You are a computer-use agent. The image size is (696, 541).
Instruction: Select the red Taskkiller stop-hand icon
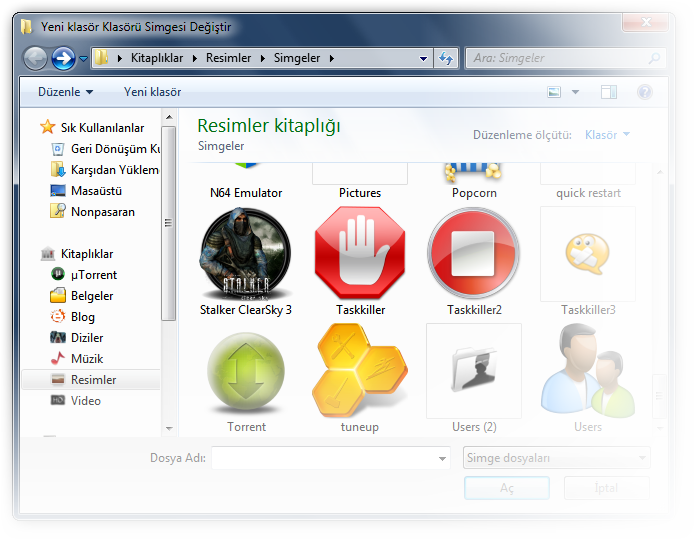360,253
